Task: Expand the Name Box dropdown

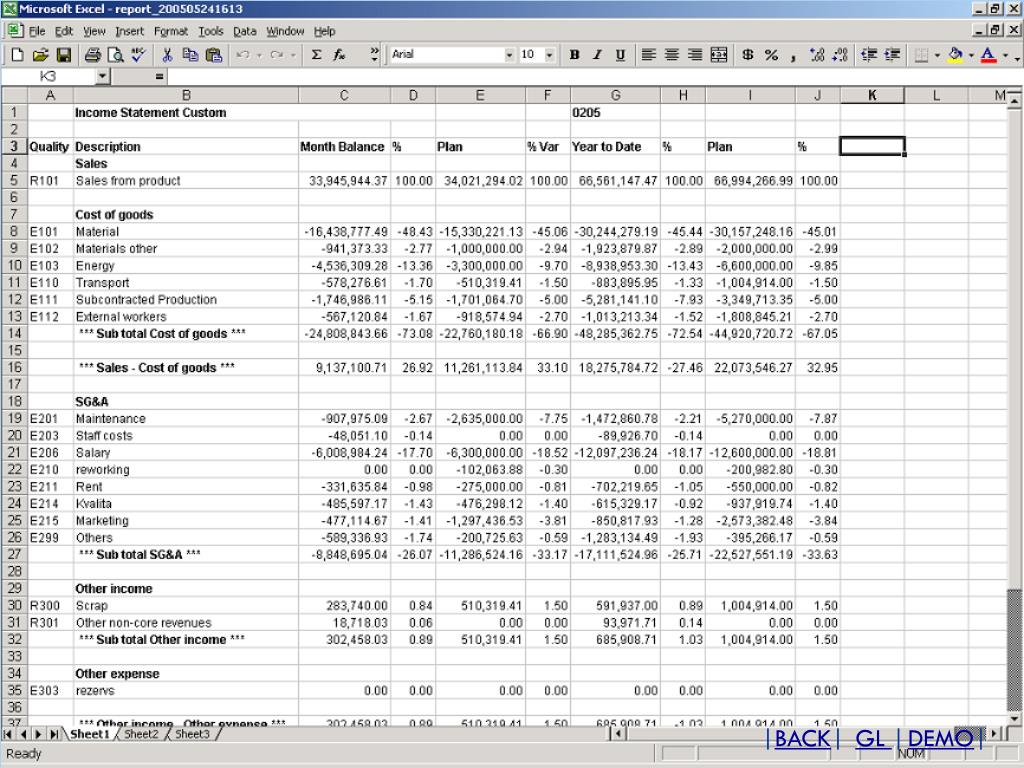Action: pos(103,77)
